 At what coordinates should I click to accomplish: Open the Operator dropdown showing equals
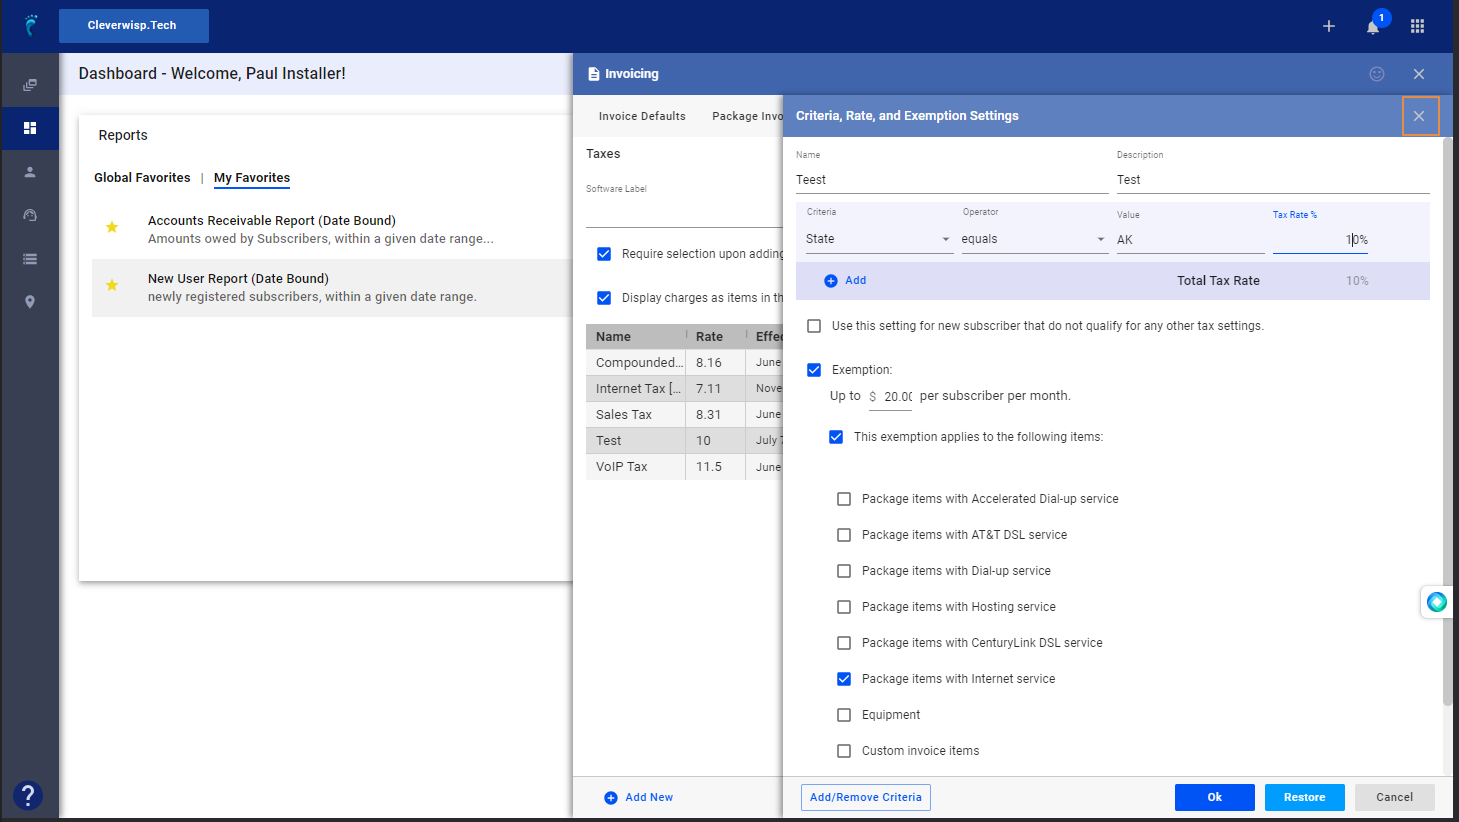(1034, 239)
